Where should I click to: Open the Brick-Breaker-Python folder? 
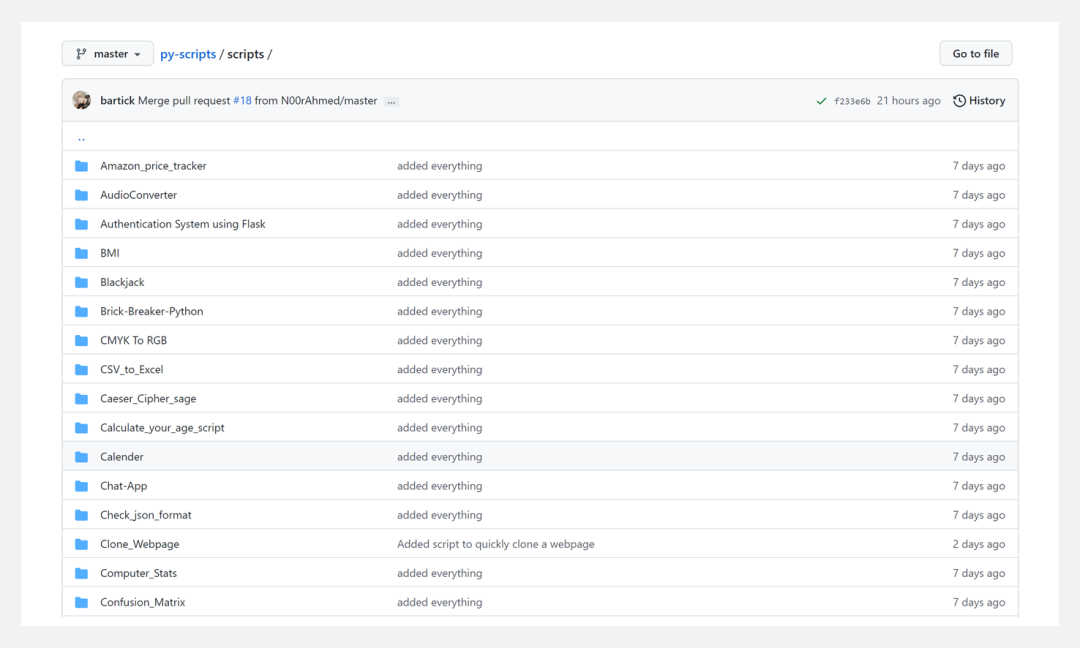[x=151, y=312]
